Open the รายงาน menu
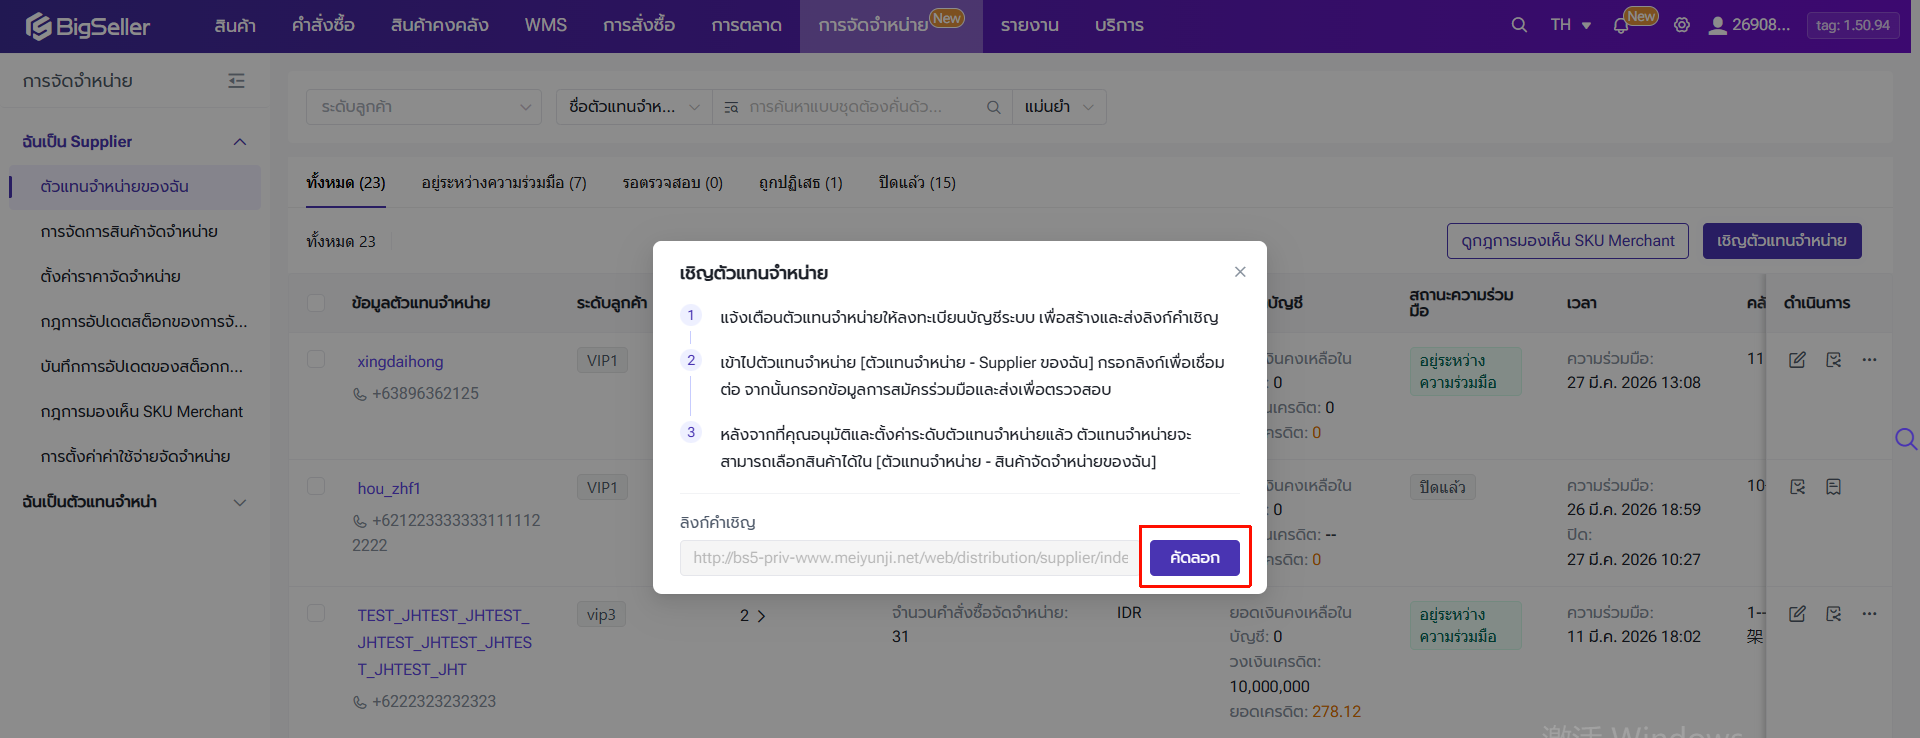 (x=1030, y=25)
